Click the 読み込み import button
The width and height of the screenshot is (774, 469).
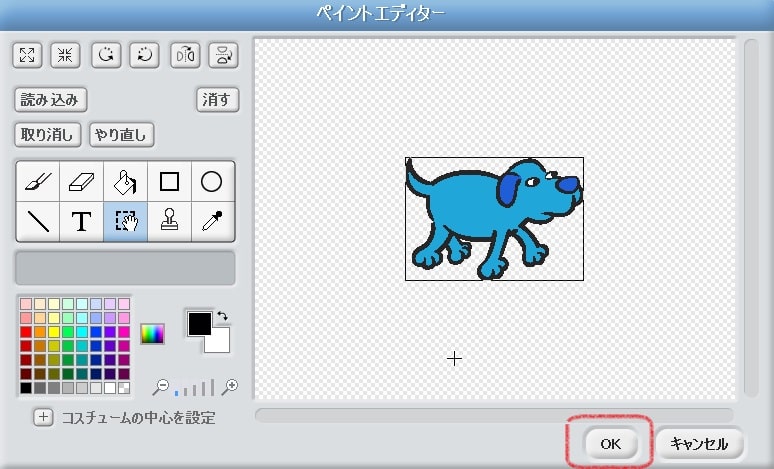(x=51, y=100)
